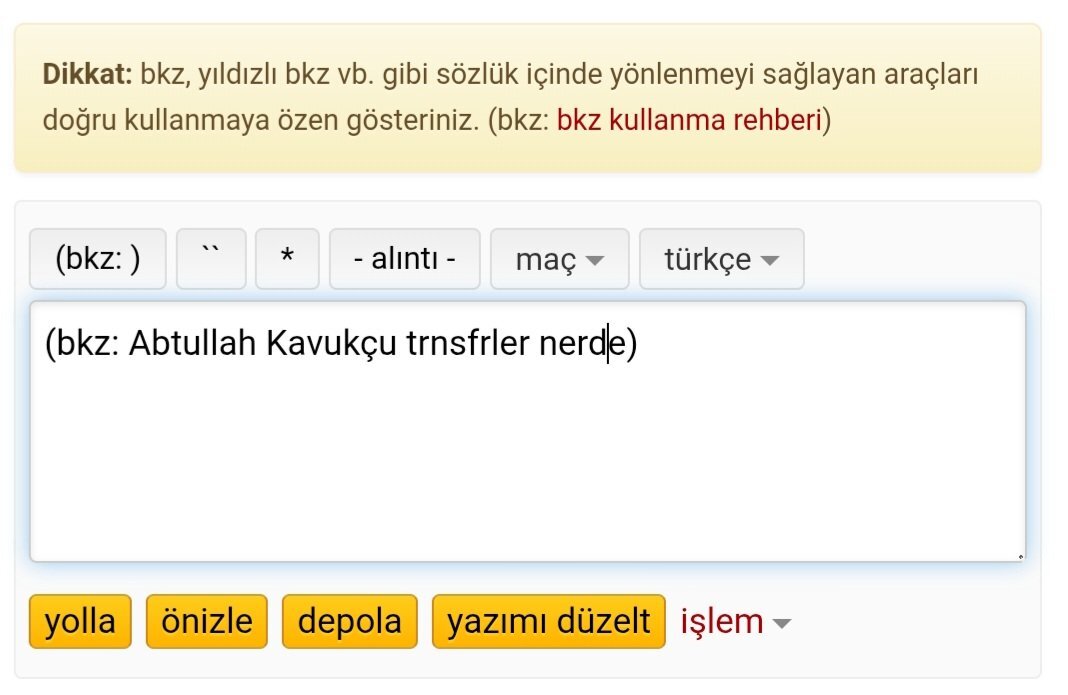Image resolution: width=1068 pixels, height=695 pixels.
Task: Click the yazımı düzelt button
Action: pyautogui.click(x=548, y=622)
